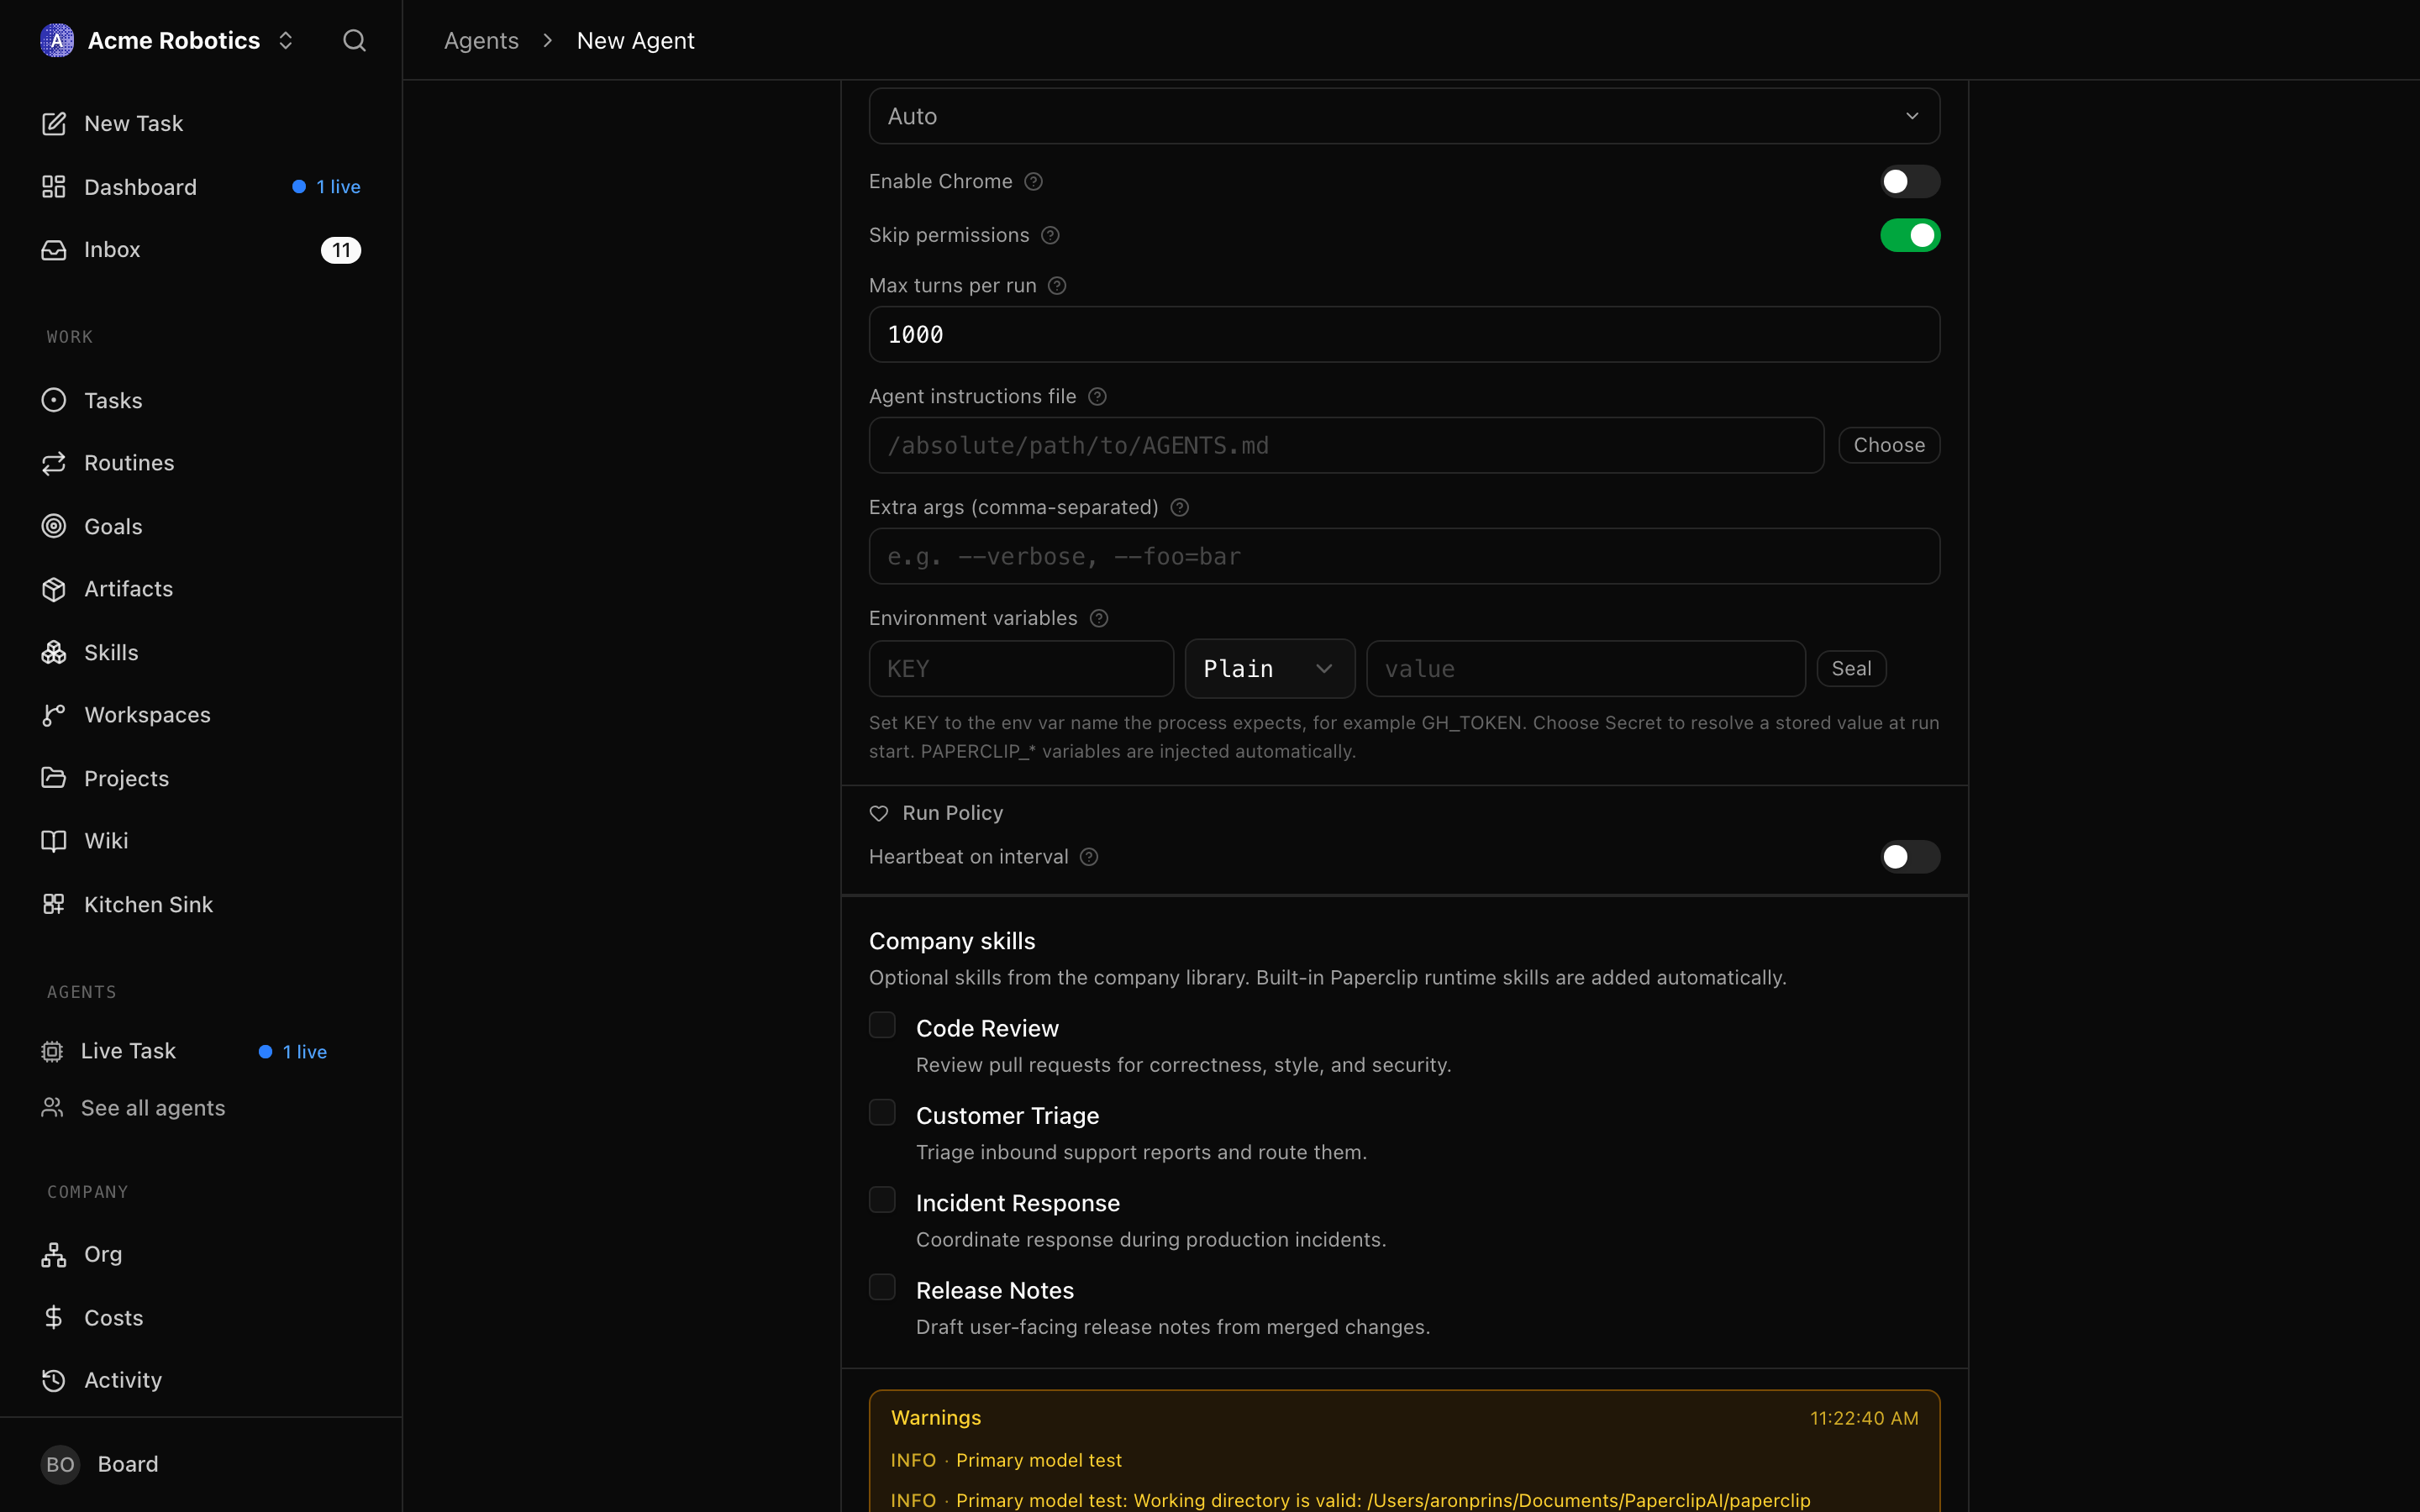Open search with the magnifier icon
The width and height of the screenshot is (2420, 1512).
354,40
